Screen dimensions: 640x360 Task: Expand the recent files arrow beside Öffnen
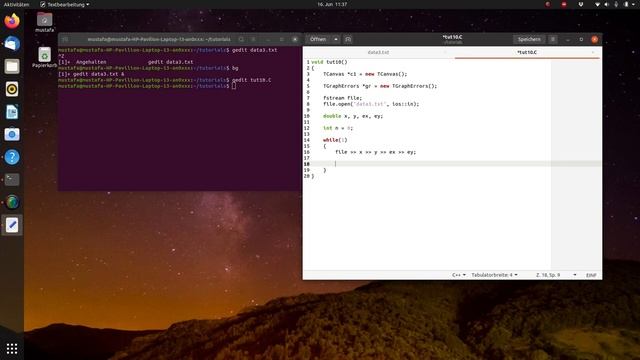point(336,39)
